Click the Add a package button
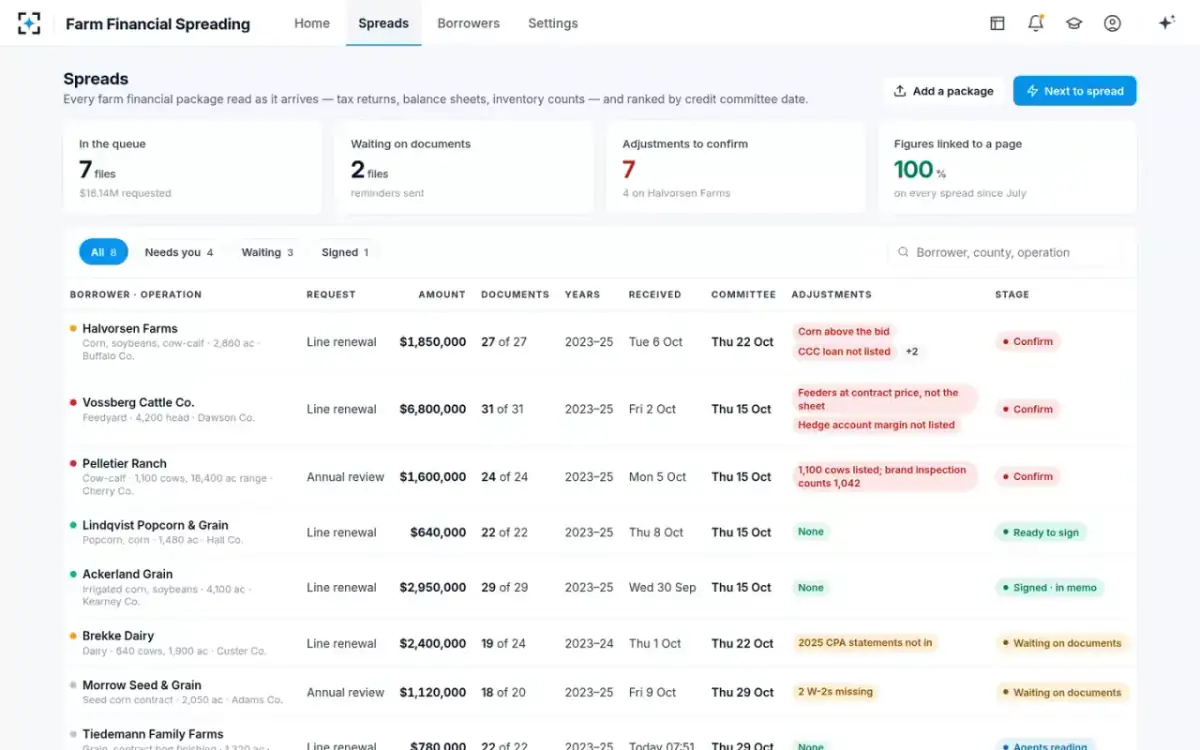This screenshot has height=750, width=1200. click(x=944, y=91)
